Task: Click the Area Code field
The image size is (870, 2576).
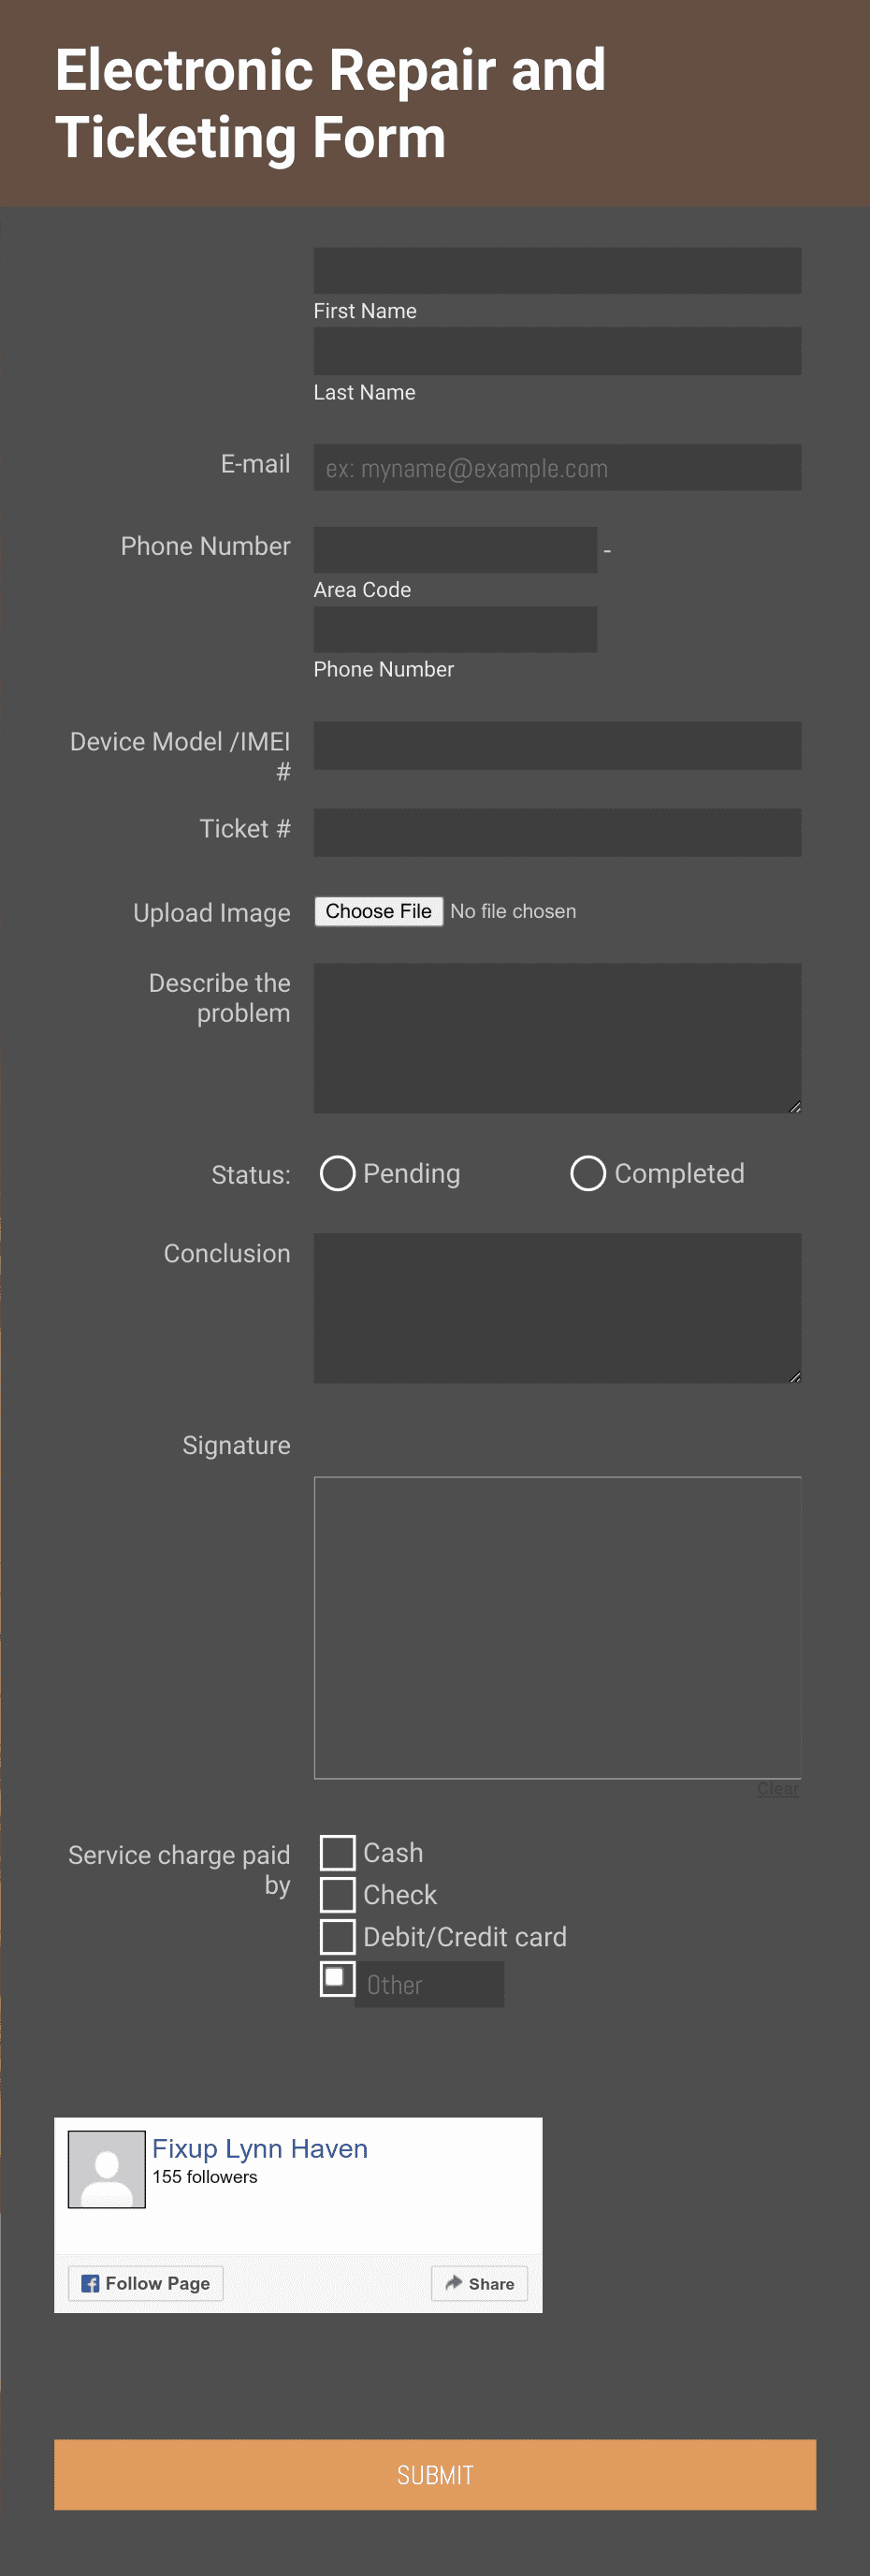Action: [x=455, y=550]
